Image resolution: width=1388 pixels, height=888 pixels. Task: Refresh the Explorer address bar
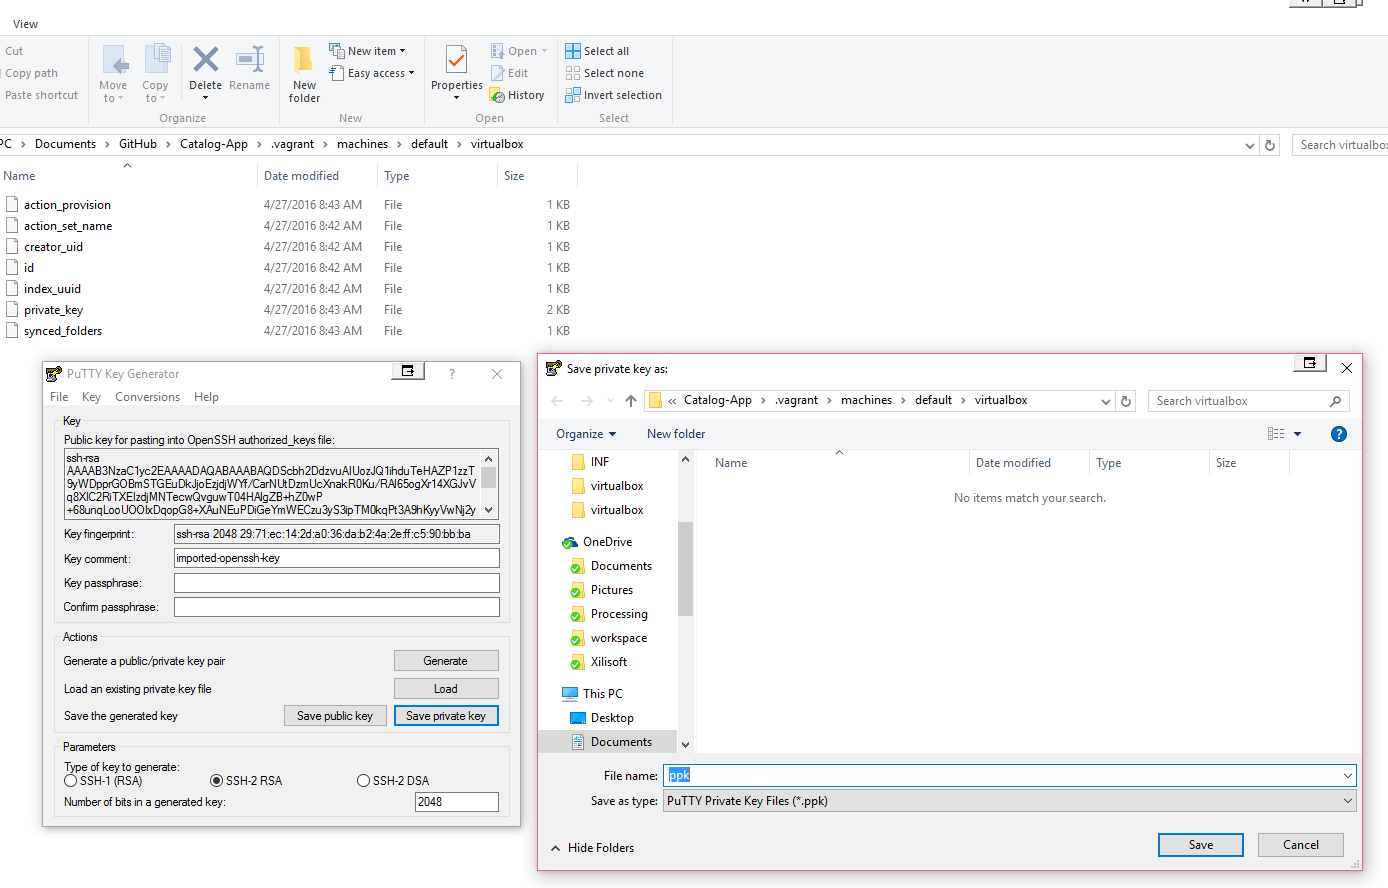1270,145
